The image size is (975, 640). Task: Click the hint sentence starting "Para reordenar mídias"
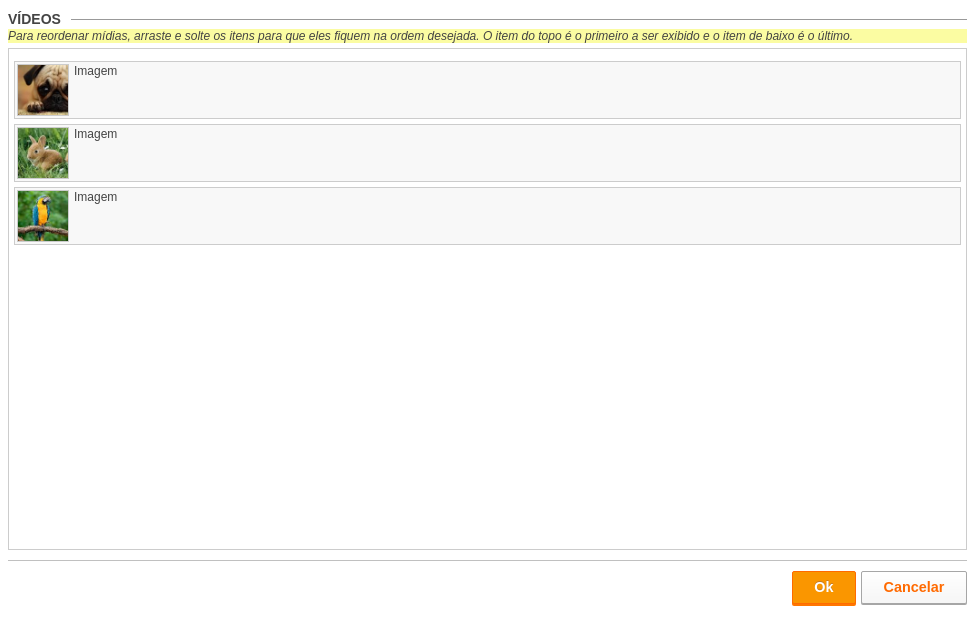243,36
